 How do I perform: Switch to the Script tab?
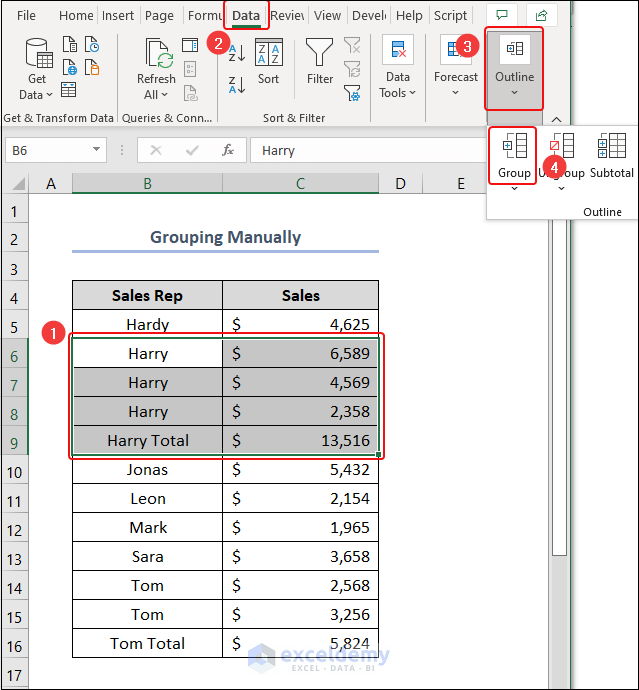click(450, 15)
